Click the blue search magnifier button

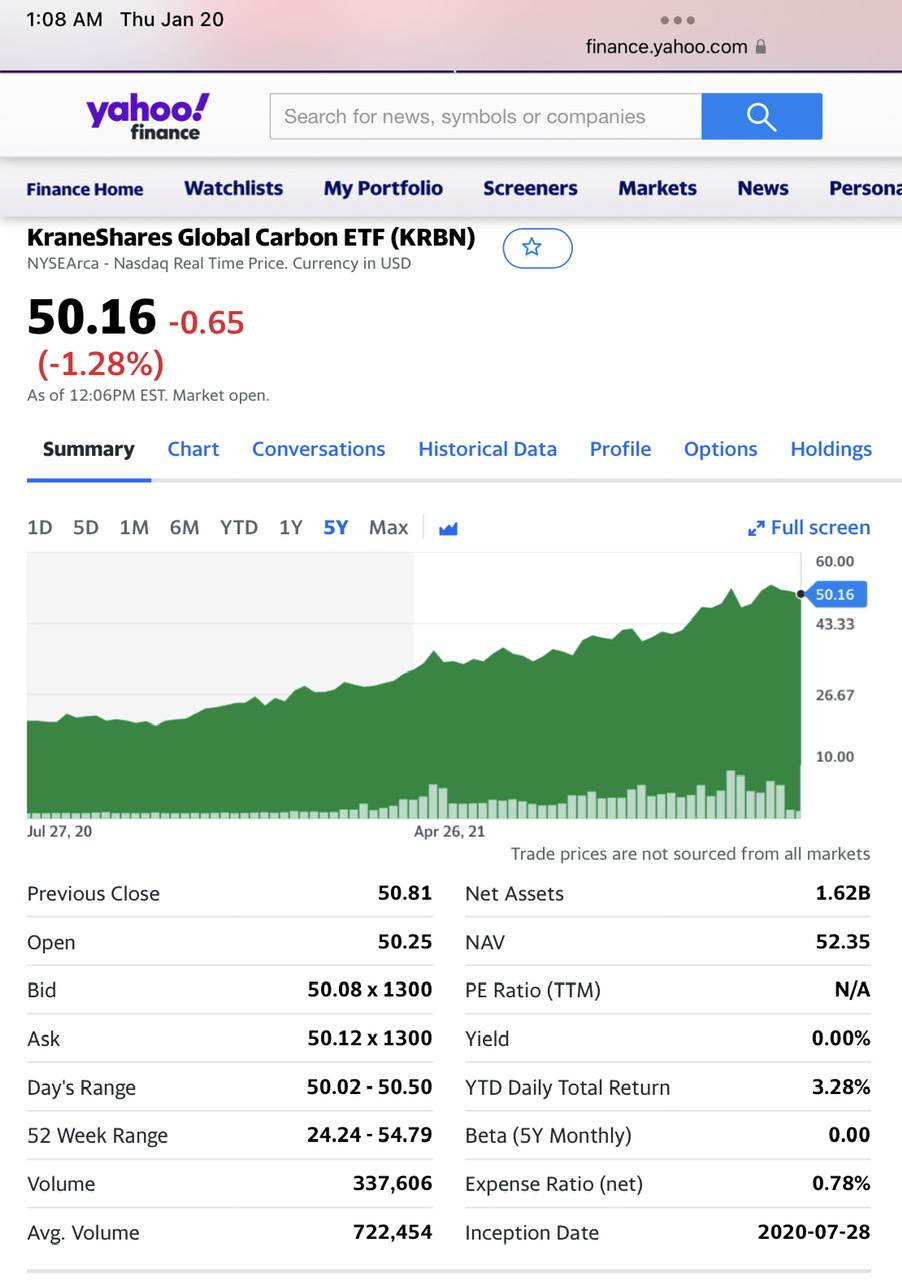coord(761,117)
